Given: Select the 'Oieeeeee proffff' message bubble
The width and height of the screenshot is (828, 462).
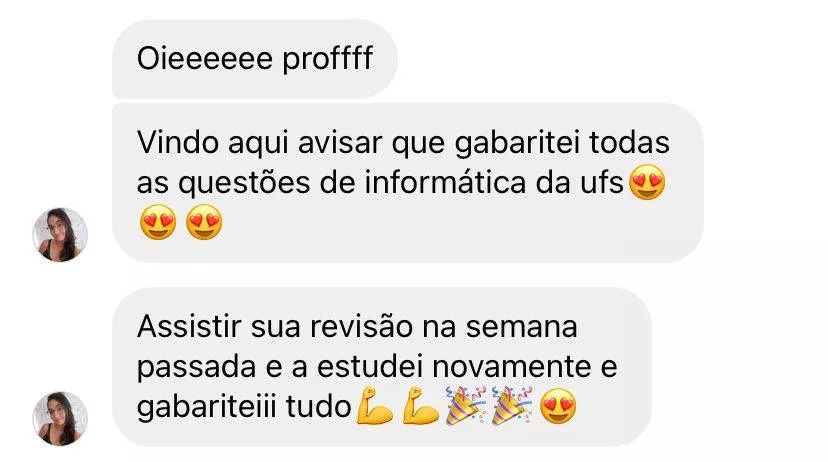Looking at the screenshot, I should 255,59.
